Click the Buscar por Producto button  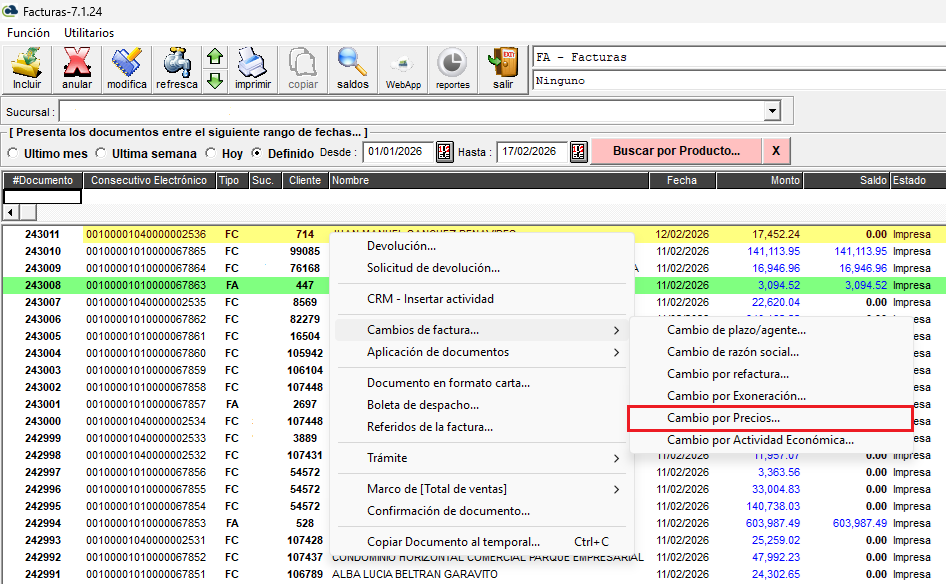676,151
